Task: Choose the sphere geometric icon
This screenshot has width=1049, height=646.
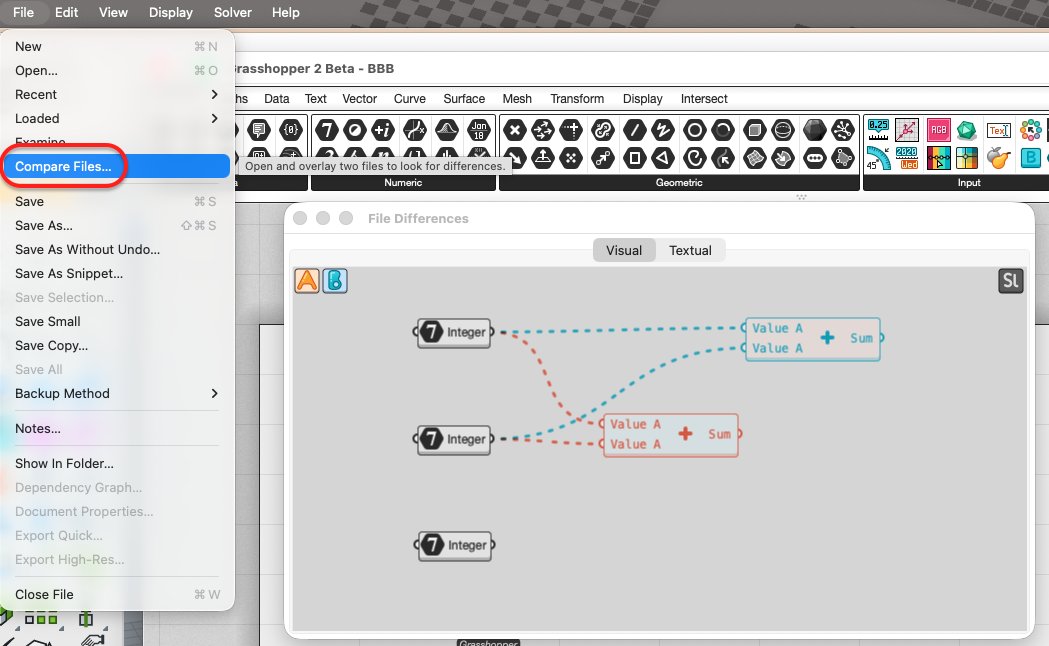Action: [x=783, y=130]
